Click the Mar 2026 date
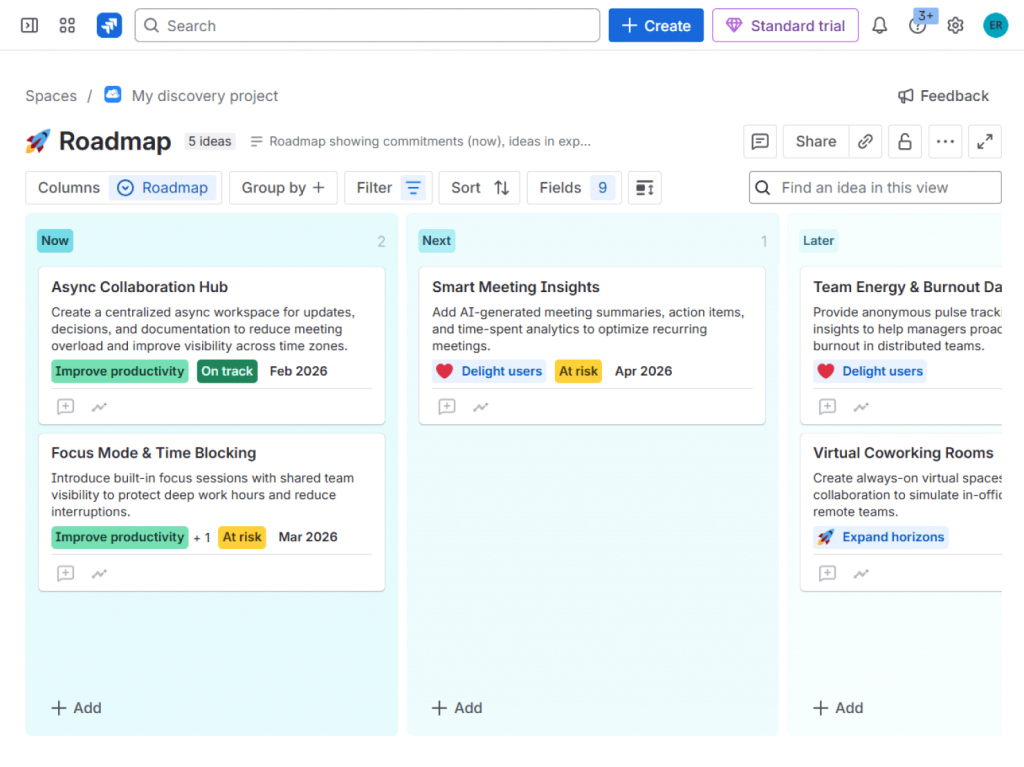The image size is (1024, 767). click(308, 537)
